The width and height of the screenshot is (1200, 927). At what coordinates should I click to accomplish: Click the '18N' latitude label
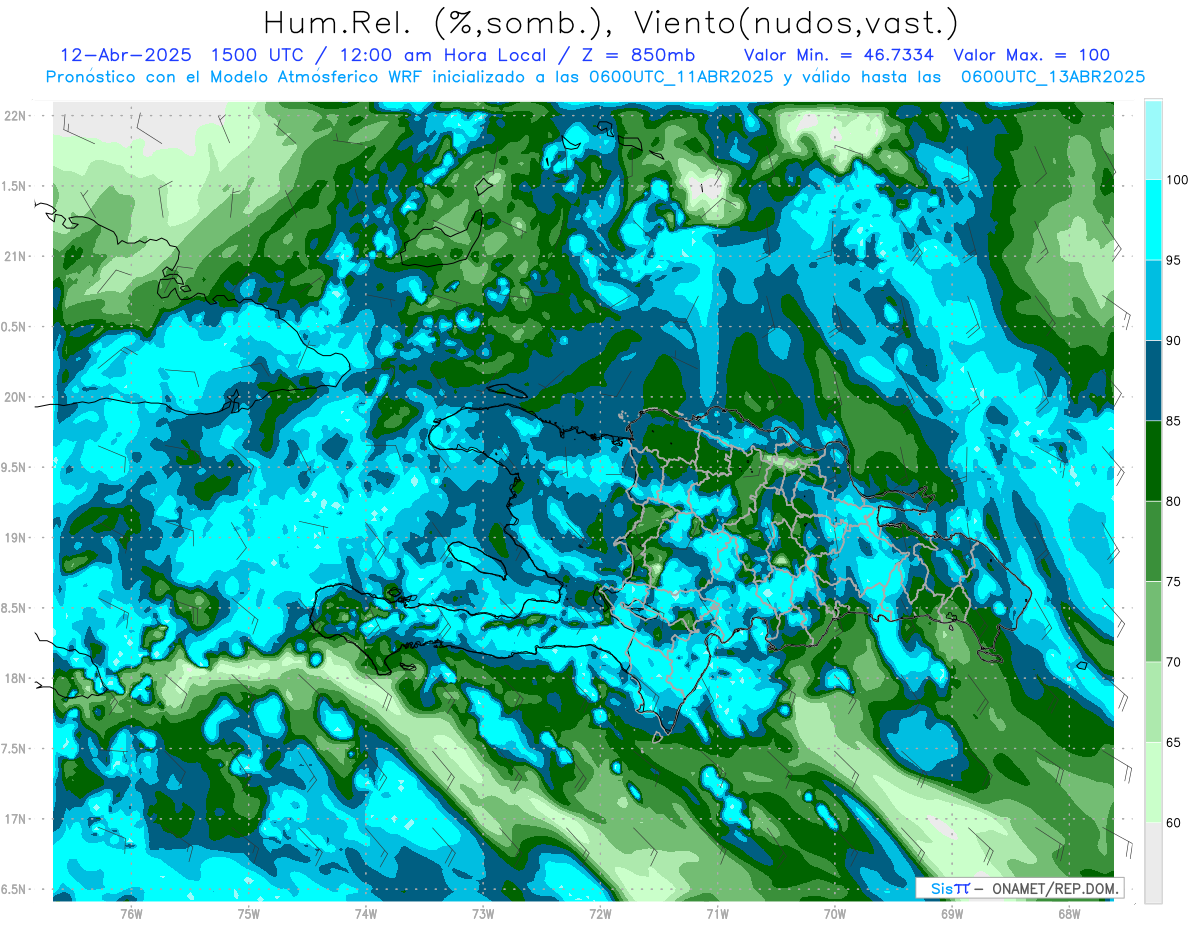[x=14, y=678]
